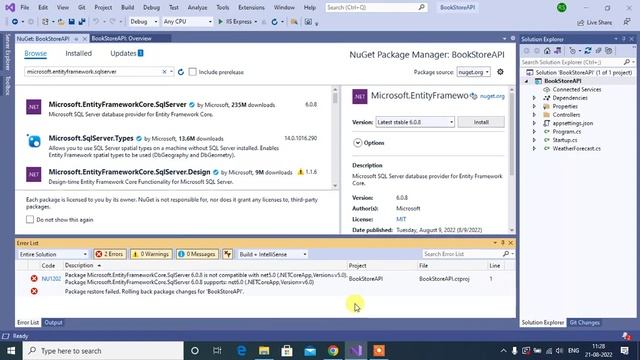Expand the Dependencies node
This screenshot has width=640, height=360.
(x=534, y=98)
